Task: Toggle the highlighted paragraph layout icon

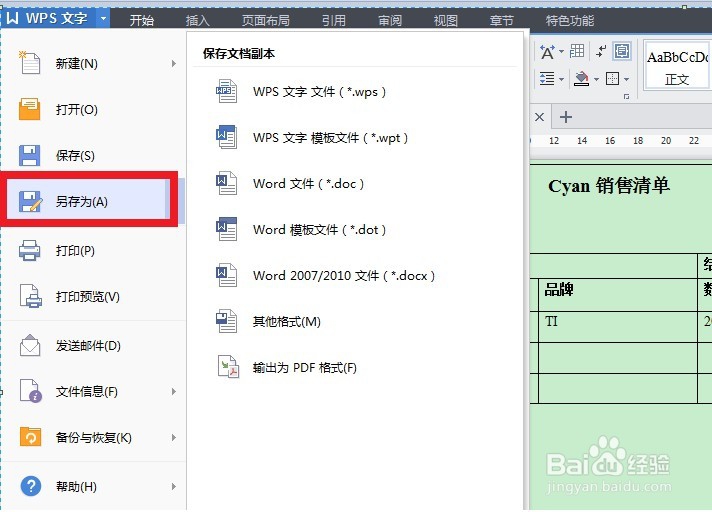Action: point(622,51)
